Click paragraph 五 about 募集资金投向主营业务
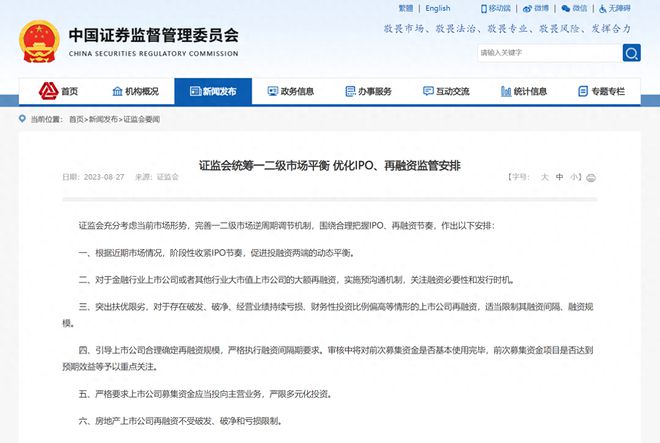660x443 pixels. [x=206, y=394]
